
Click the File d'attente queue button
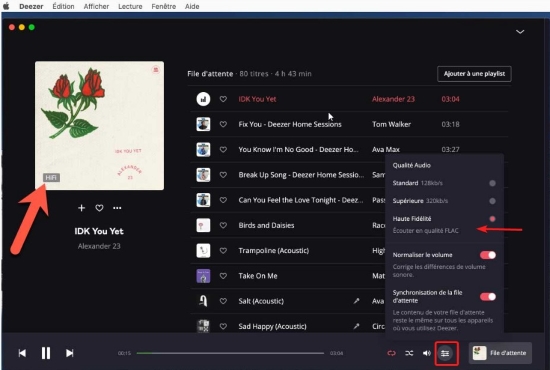[x=501, y=353]
